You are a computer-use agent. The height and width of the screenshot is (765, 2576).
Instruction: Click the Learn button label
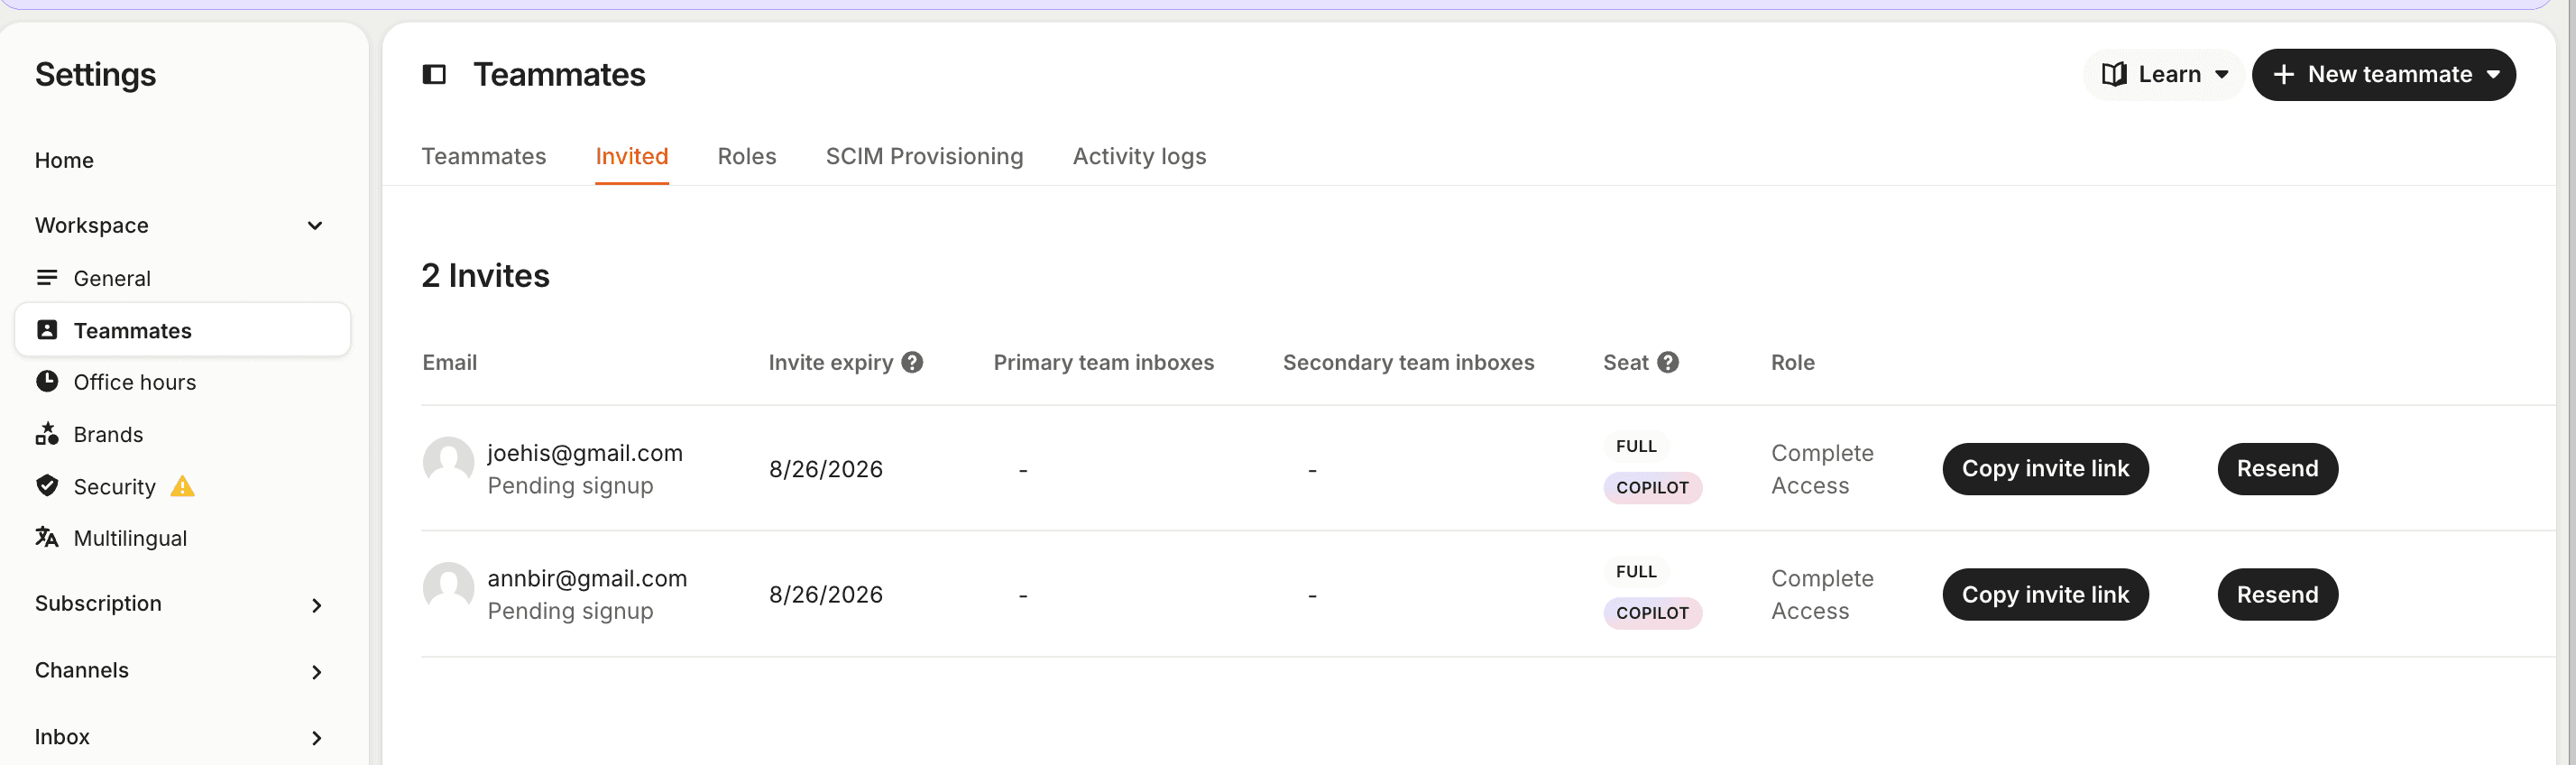pyautogui.click(x=2169, y=75)
